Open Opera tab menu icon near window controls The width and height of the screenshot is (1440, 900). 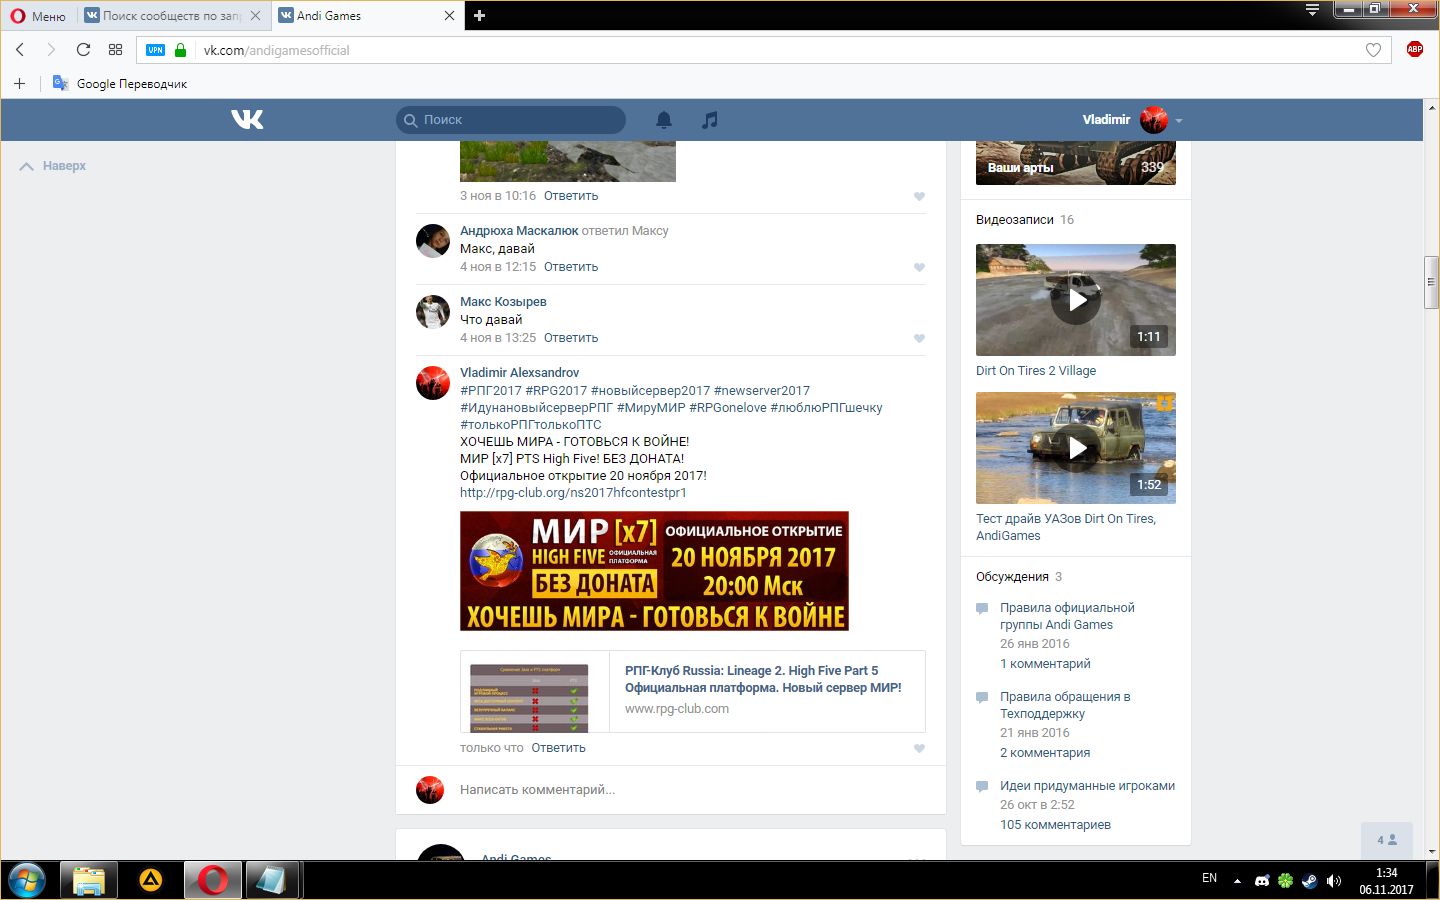[x=1313, y=10]
